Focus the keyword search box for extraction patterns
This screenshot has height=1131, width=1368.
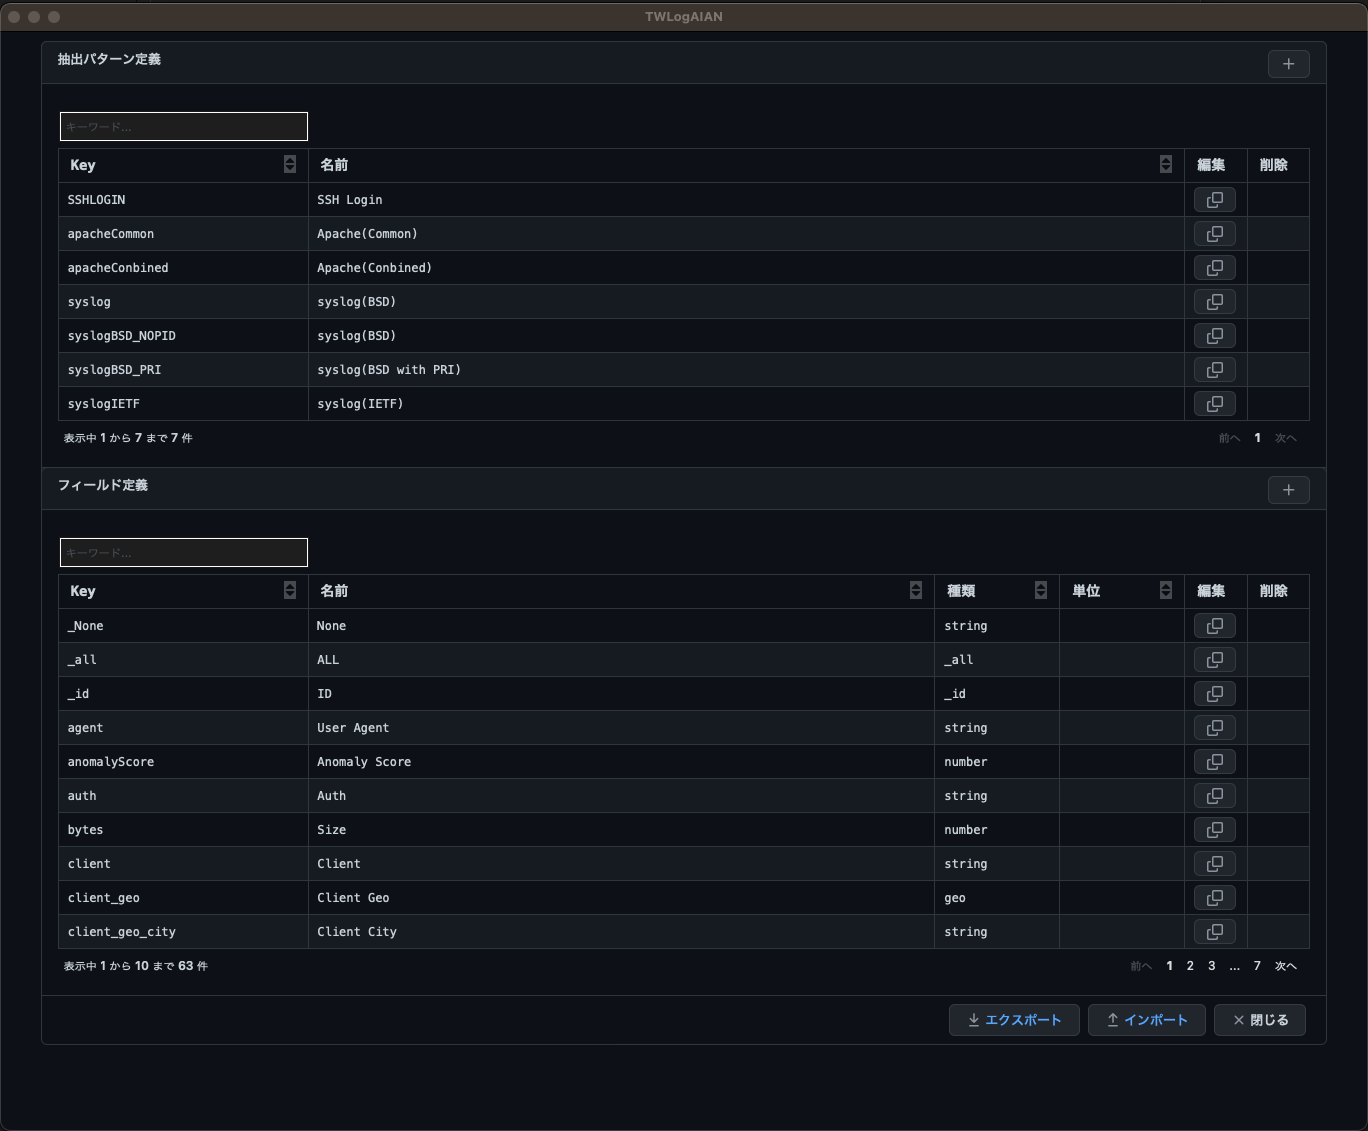[184, 127]
